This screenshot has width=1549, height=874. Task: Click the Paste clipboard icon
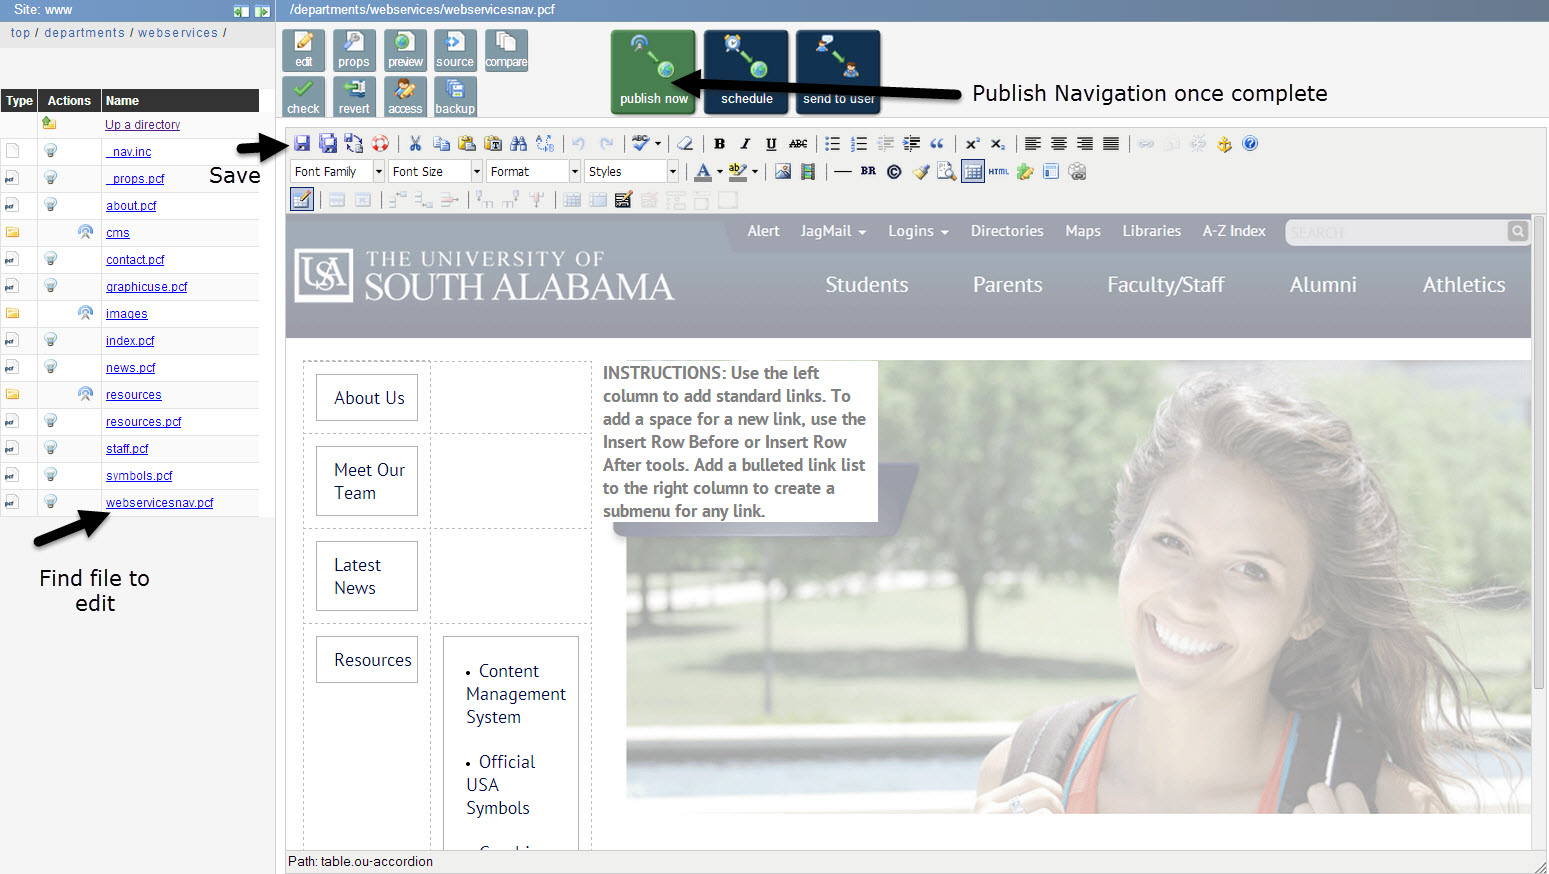[x=467, y=144]
